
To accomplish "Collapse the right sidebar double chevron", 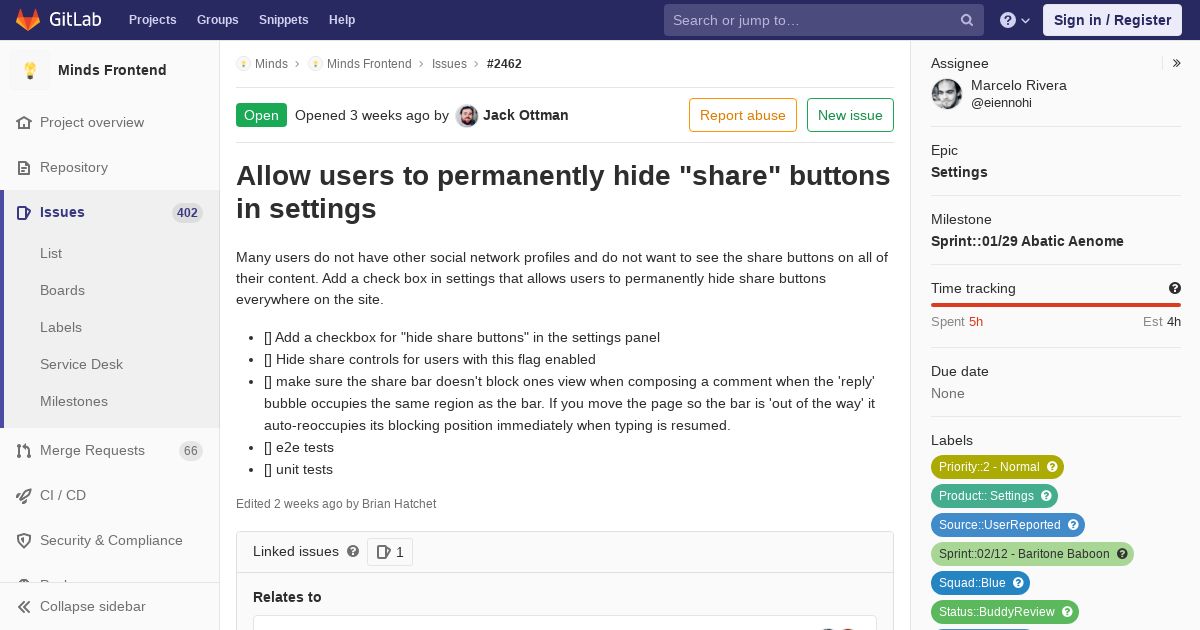I will click(1177, 63).
